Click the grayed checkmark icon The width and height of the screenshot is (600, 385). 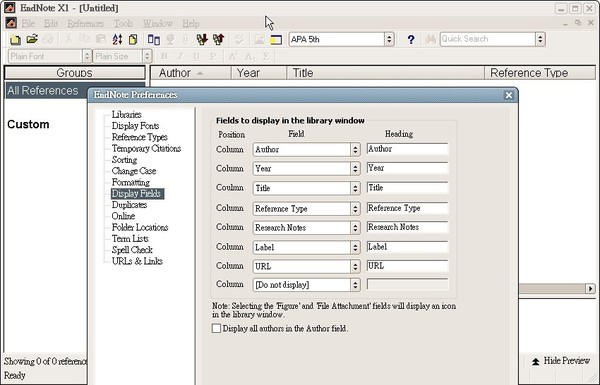239,39
